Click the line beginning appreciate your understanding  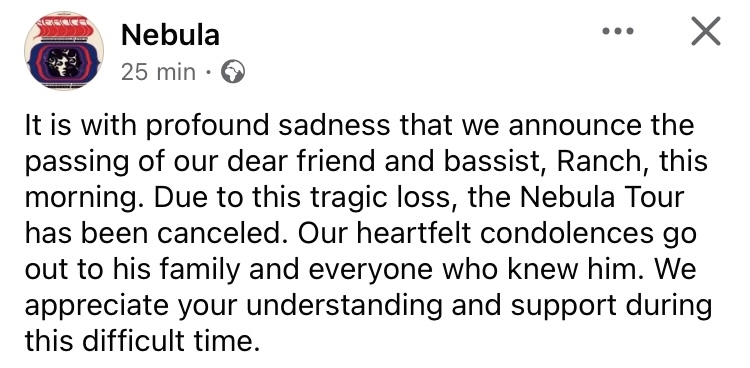368,307
